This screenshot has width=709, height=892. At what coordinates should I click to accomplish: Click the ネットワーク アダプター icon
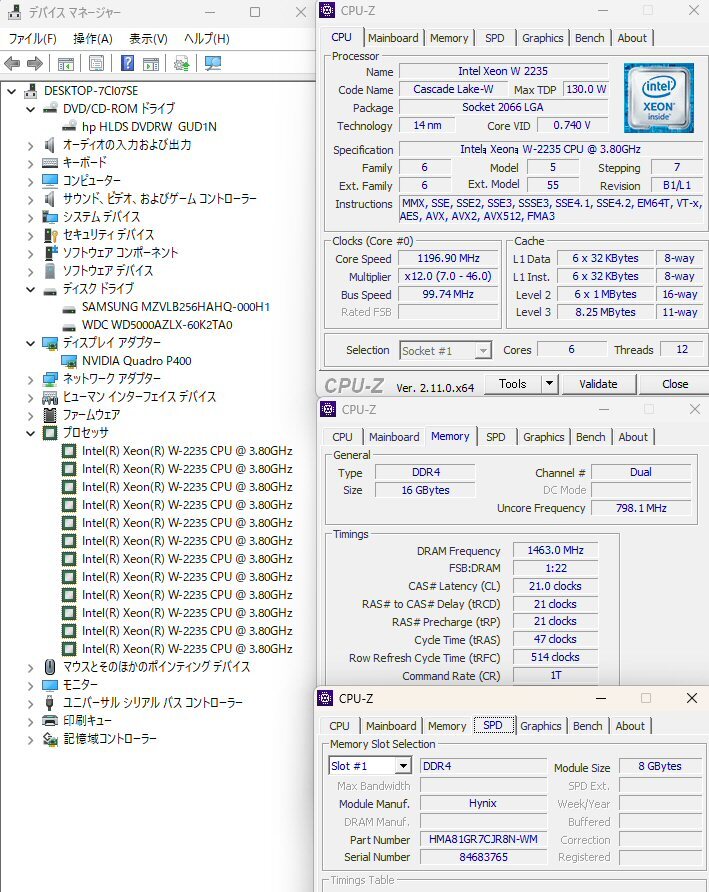pos(50,379)
